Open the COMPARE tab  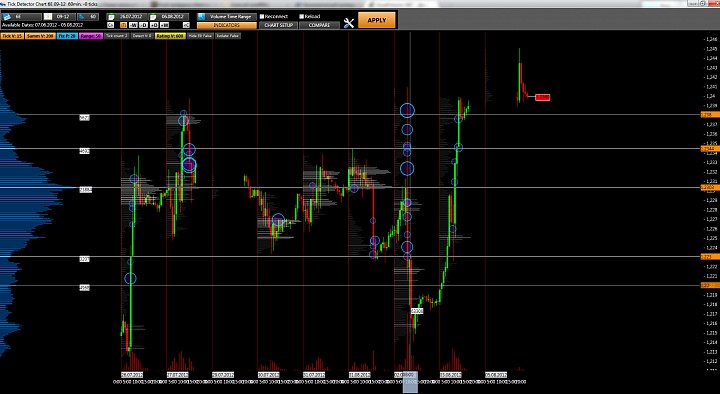tap(319, 25)
